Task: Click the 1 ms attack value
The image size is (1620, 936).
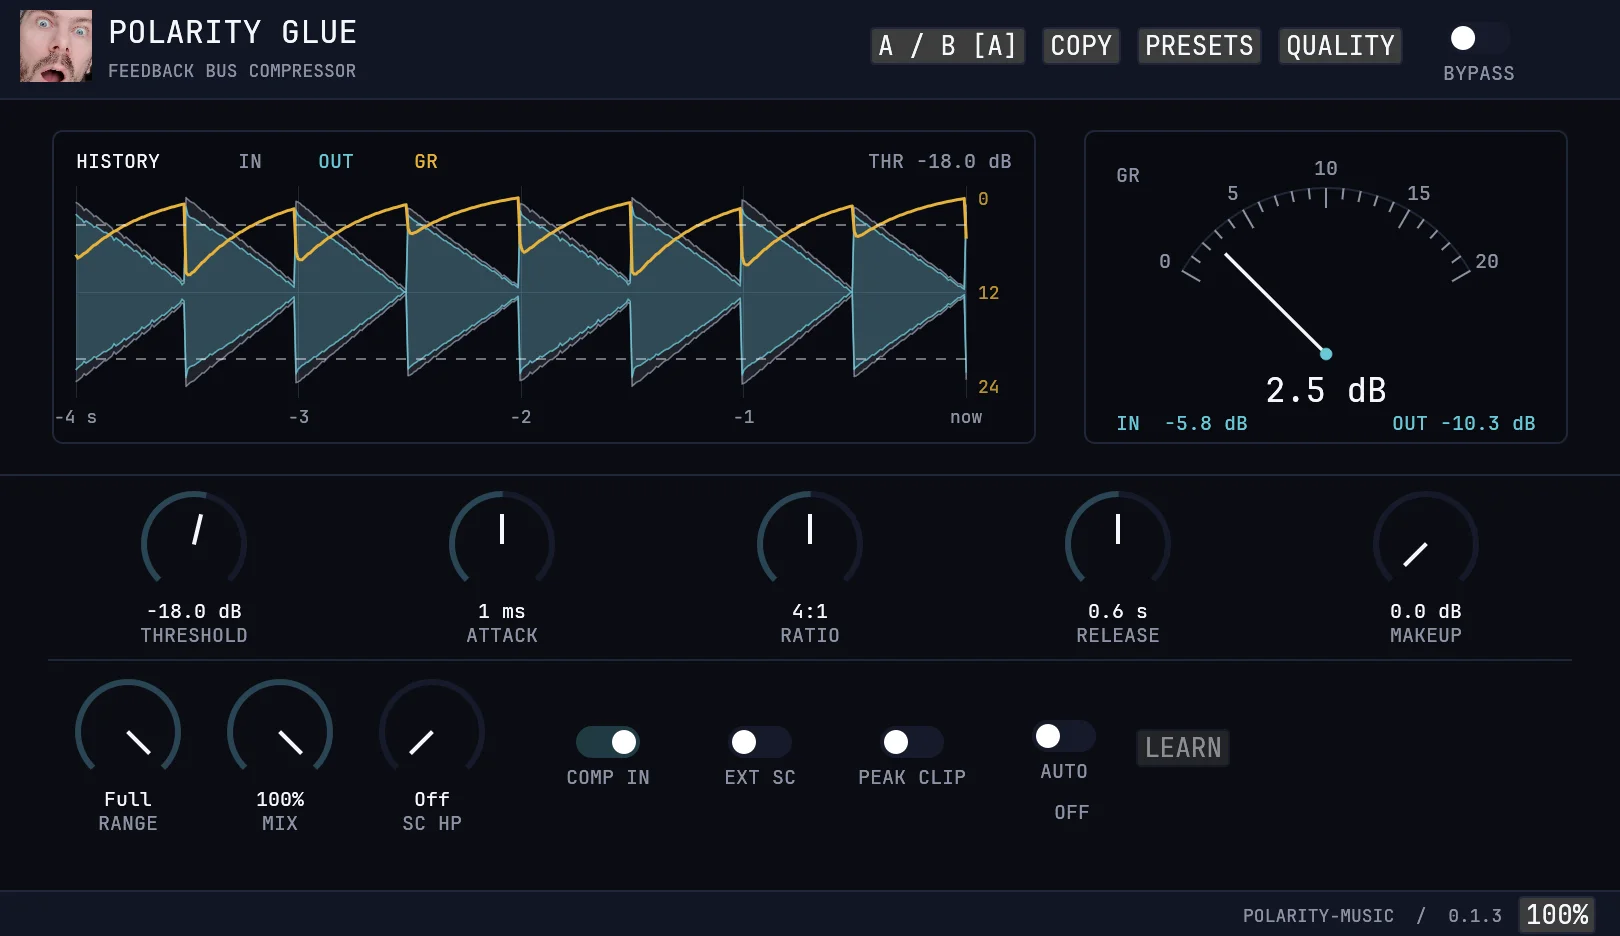Action: (502, 611)
